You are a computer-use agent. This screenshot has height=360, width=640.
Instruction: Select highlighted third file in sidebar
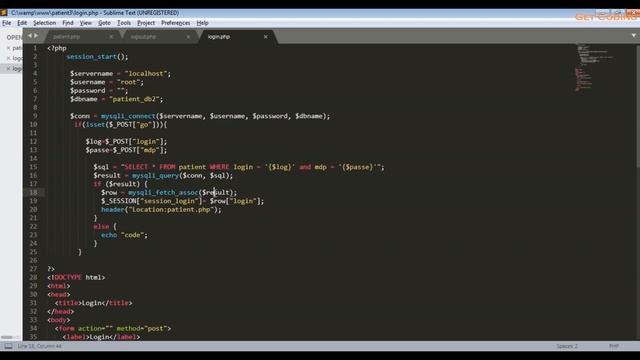click(11, 69)
